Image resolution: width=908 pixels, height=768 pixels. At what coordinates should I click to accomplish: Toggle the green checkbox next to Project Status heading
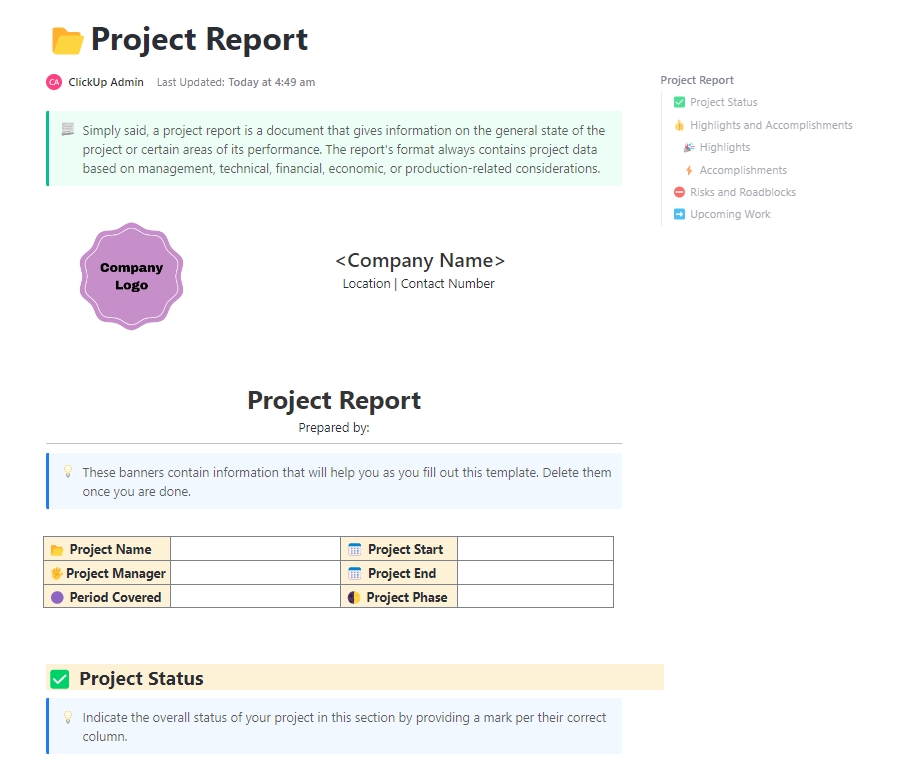[x=60, y=678]
